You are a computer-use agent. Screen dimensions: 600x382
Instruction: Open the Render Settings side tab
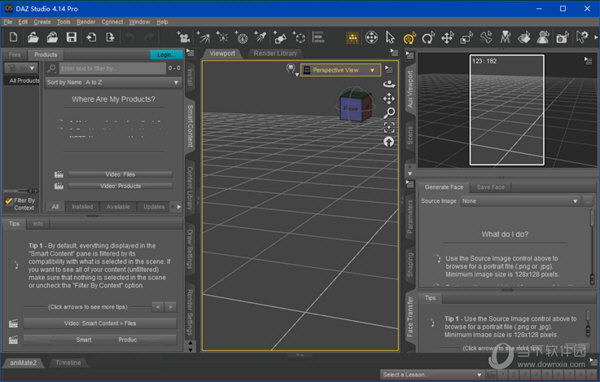190,312
